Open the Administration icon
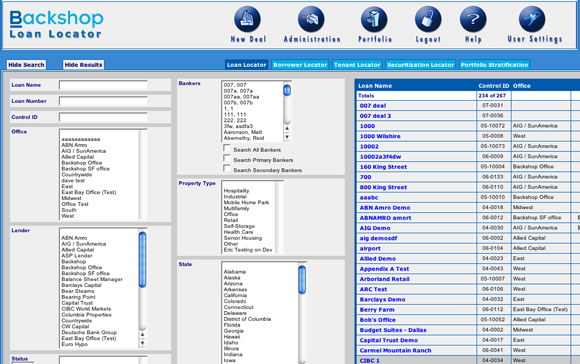 coord(311,19)
